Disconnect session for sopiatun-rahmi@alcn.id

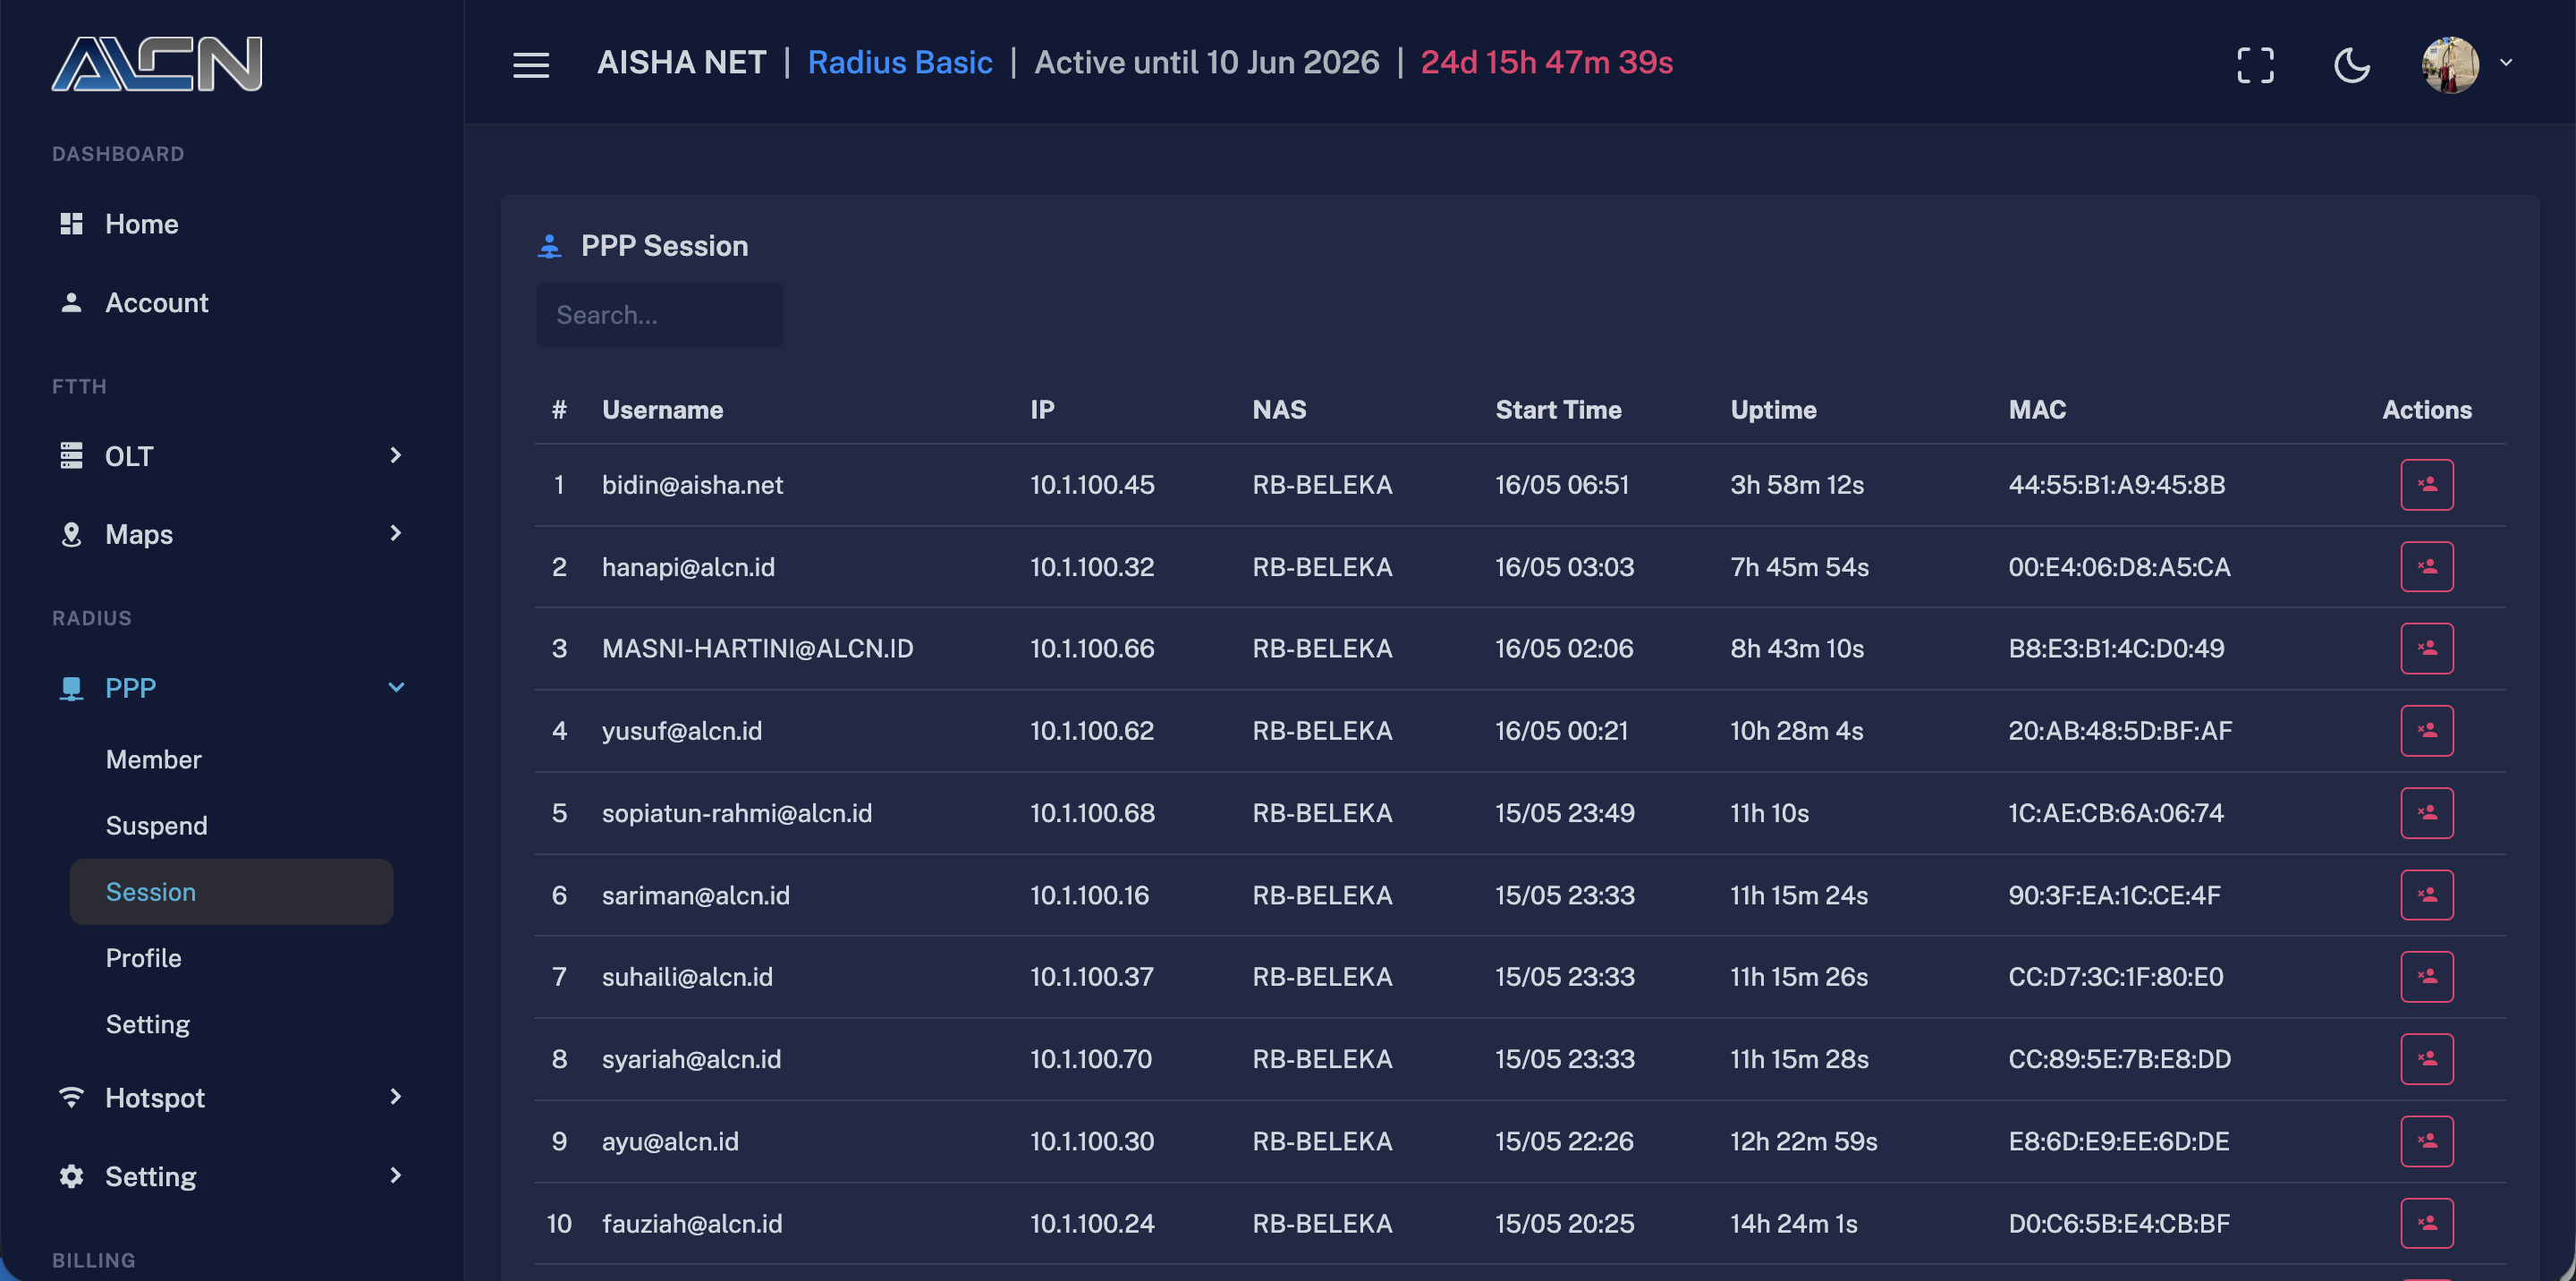pyautogui.click(x=2427, y=813)
